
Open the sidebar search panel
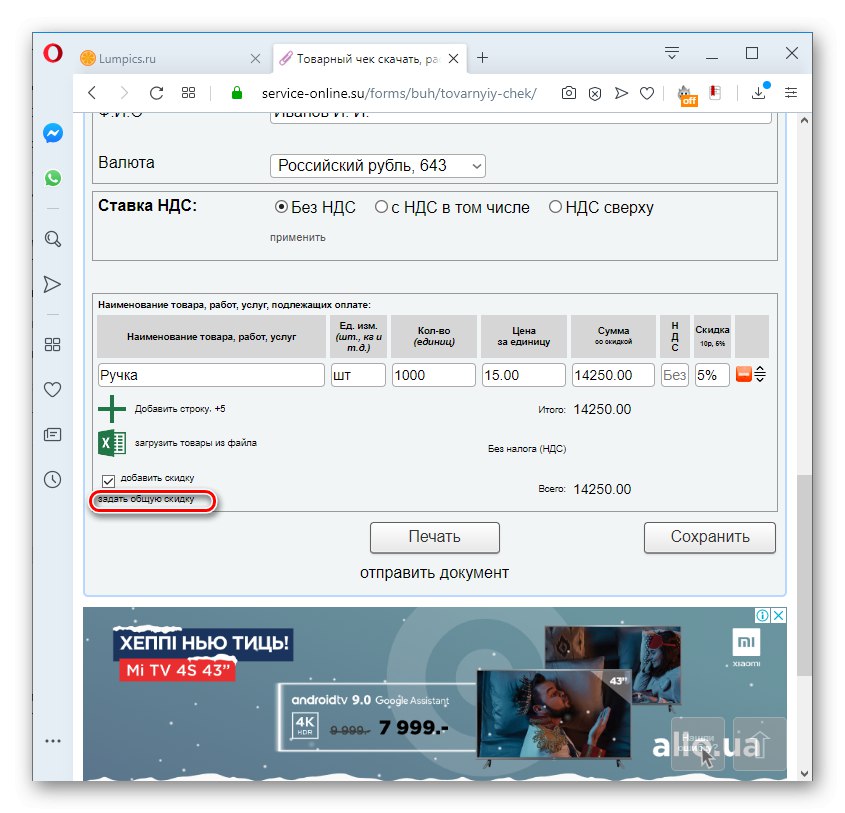tap(53, 239)
